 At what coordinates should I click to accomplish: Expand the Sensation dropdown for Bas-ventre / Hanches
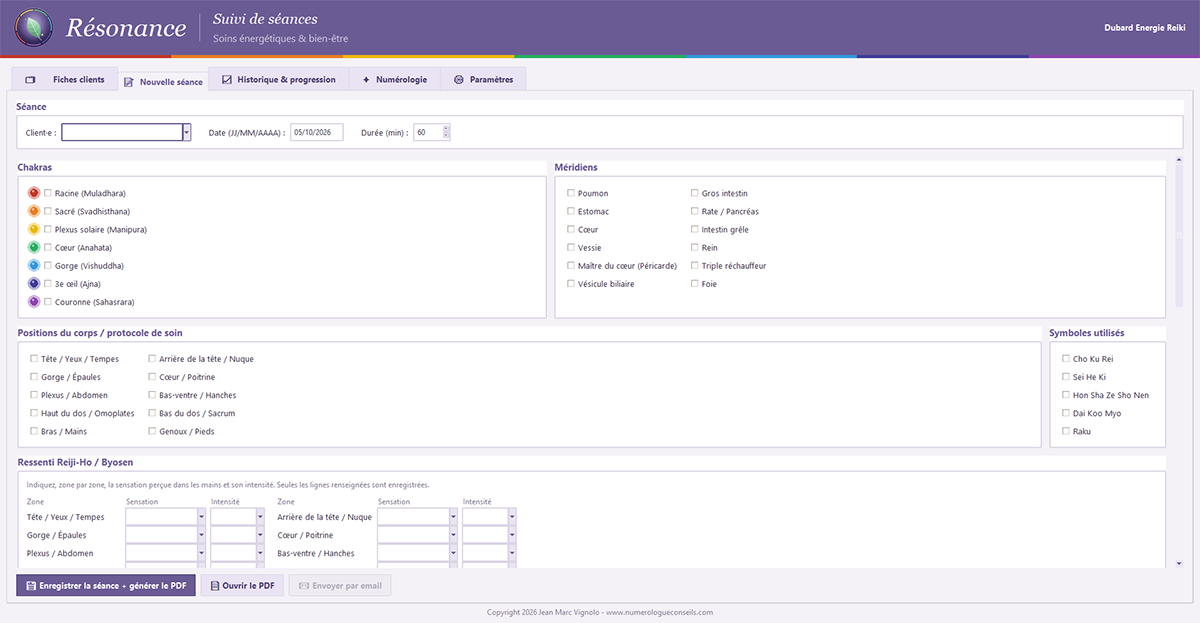click(x=454, y=553)
